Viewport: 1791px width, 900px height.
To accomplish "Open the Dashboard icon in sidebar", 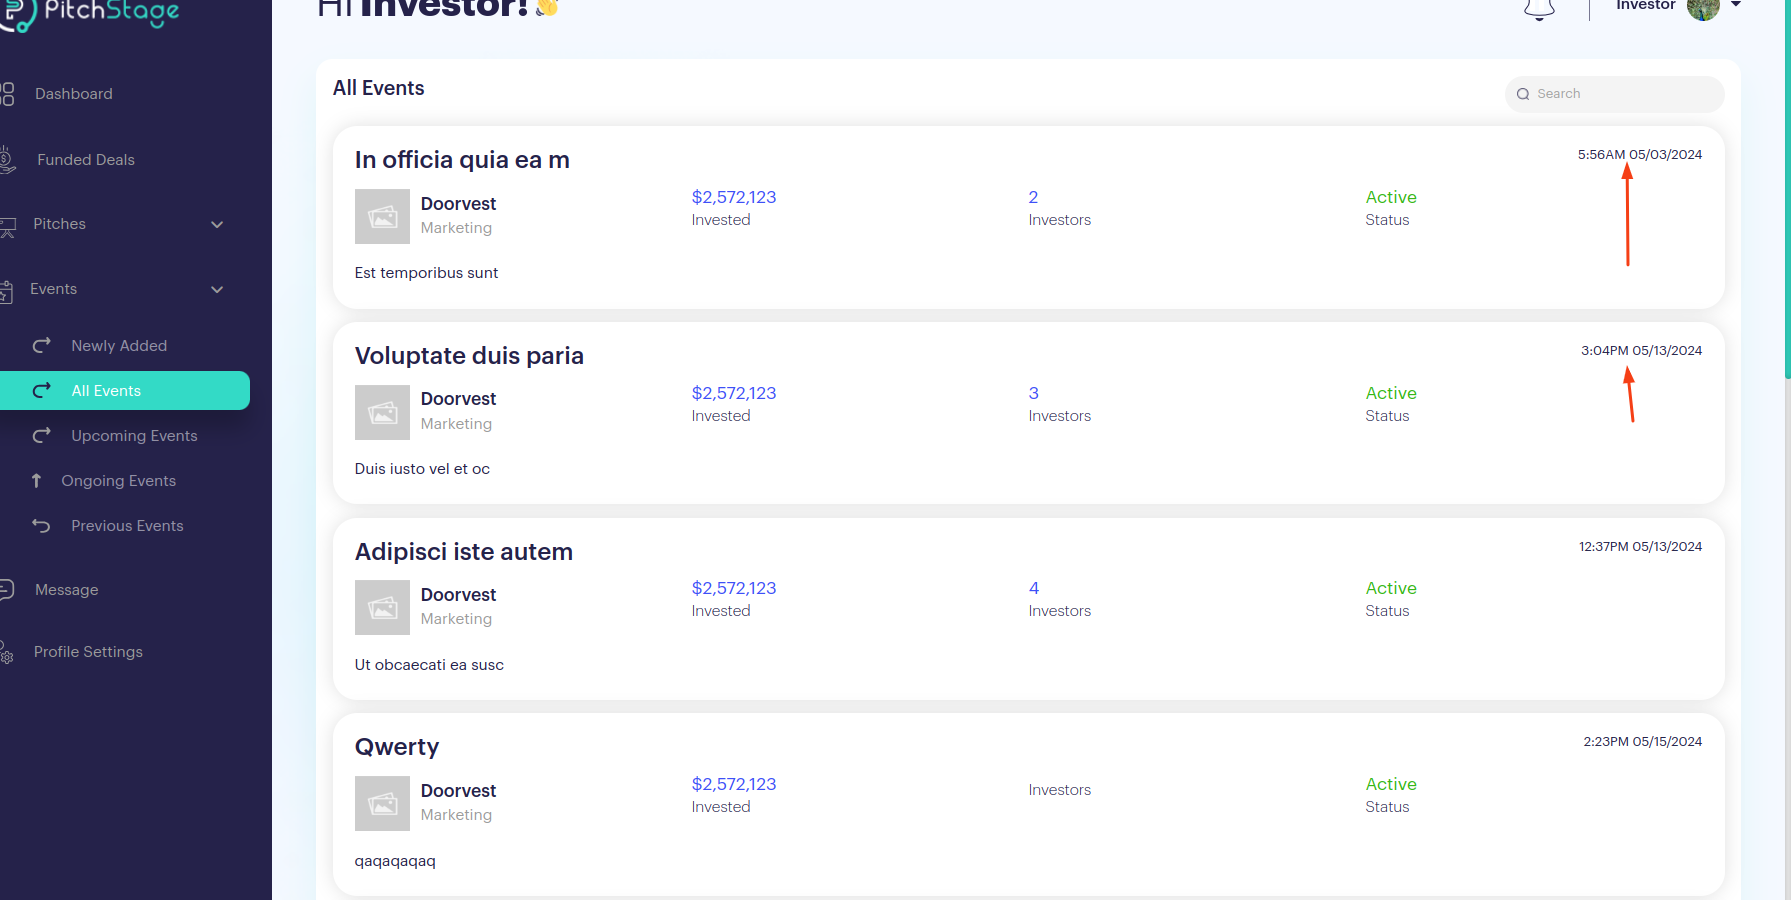I will (x=6, y=94).
